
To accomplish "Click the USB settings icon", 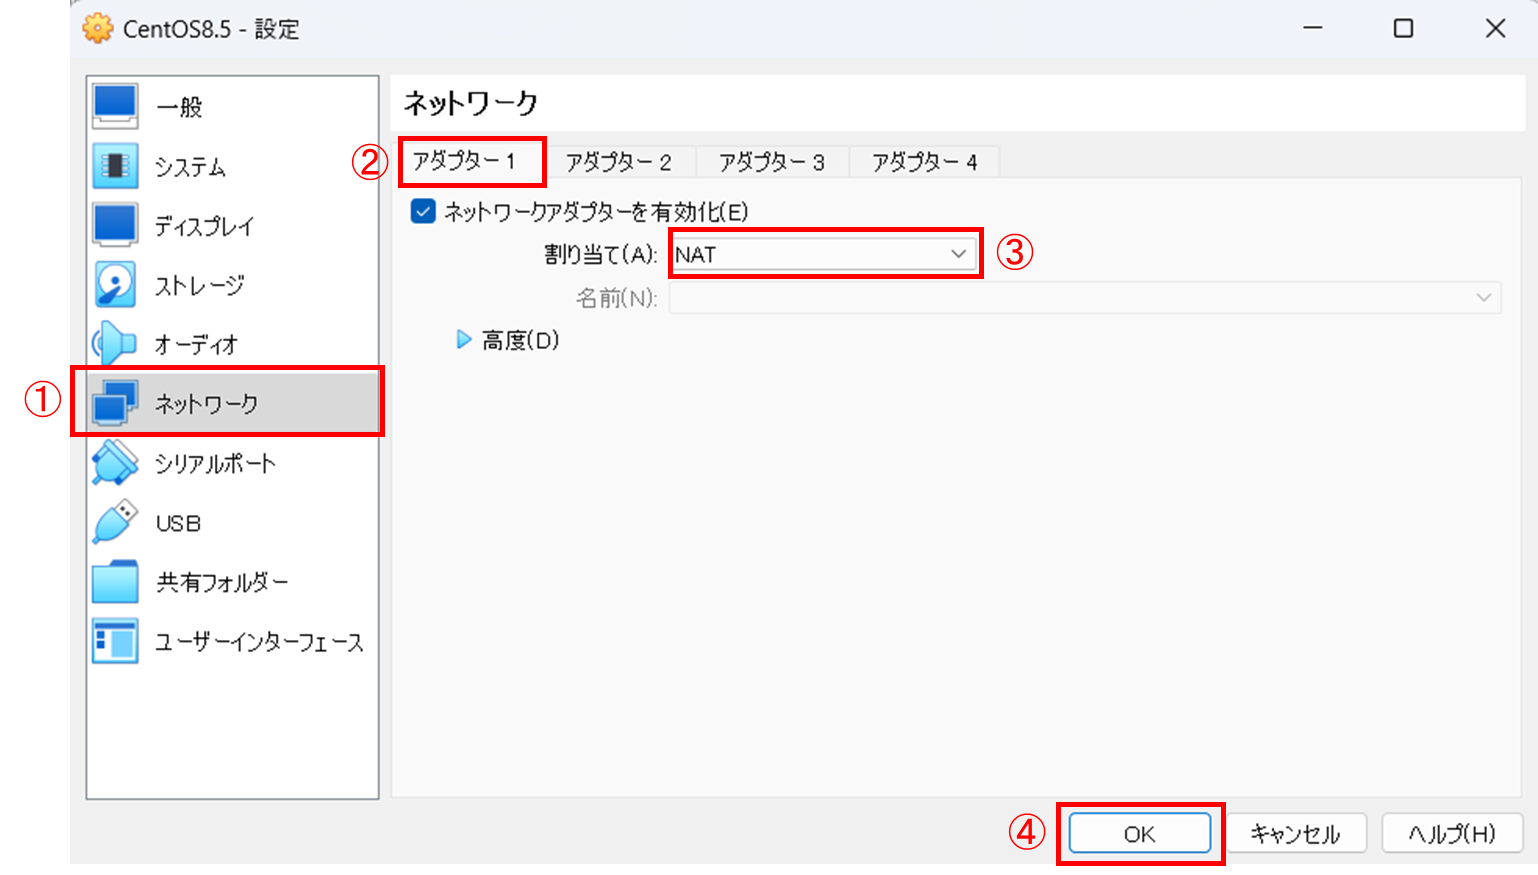I will tap(176, 521).
